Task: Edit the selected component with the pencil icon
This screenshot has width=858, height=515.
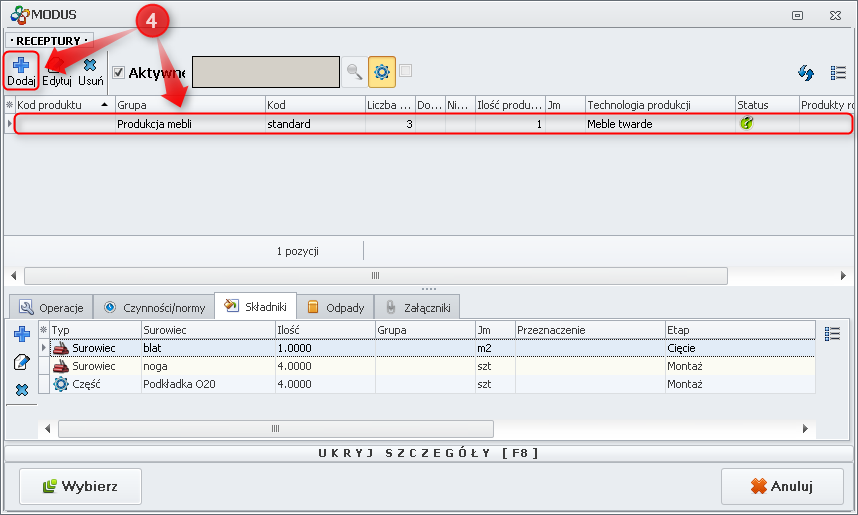Action: coord(22,361)
